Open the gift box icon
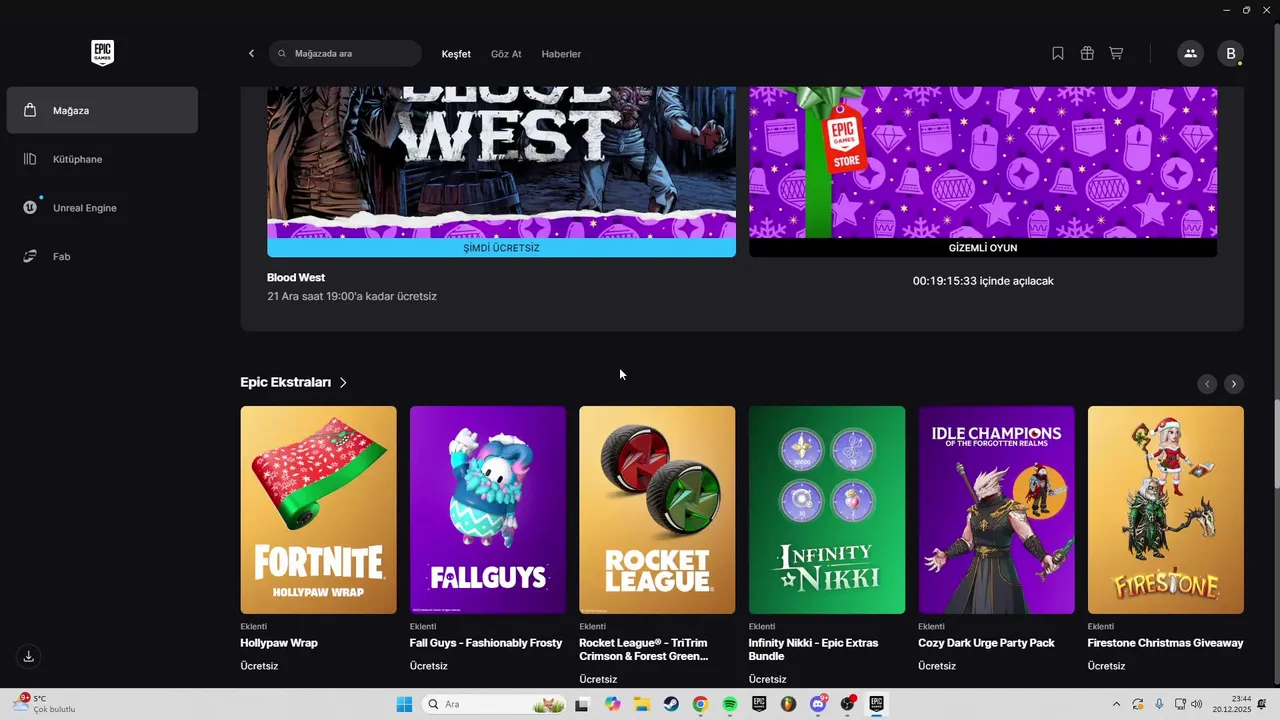 pyautogui.click(x=1087, y=54)
